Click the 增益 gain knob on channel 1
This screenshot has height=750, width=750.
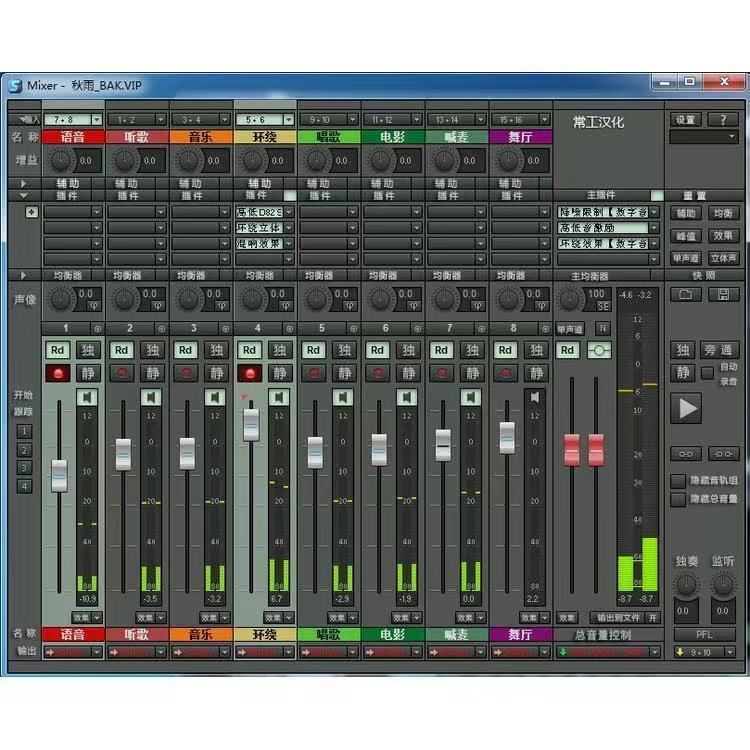point(61,160)
